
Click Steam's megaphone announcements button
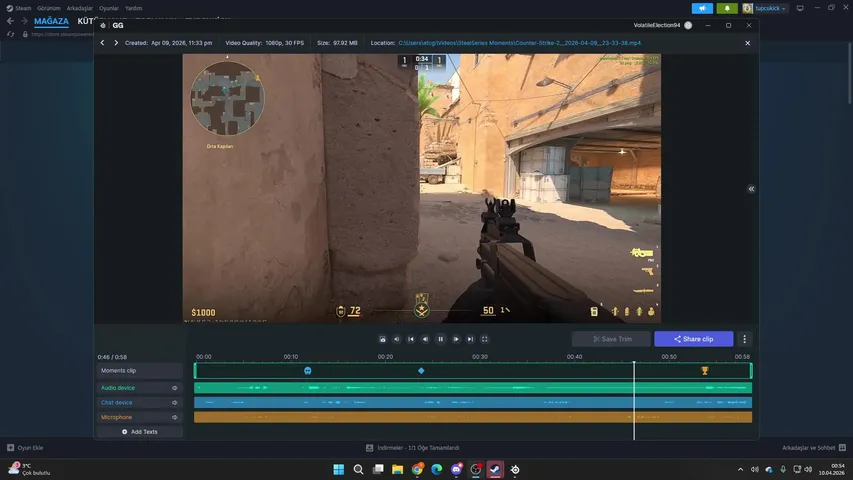click(x=702, y=8)
